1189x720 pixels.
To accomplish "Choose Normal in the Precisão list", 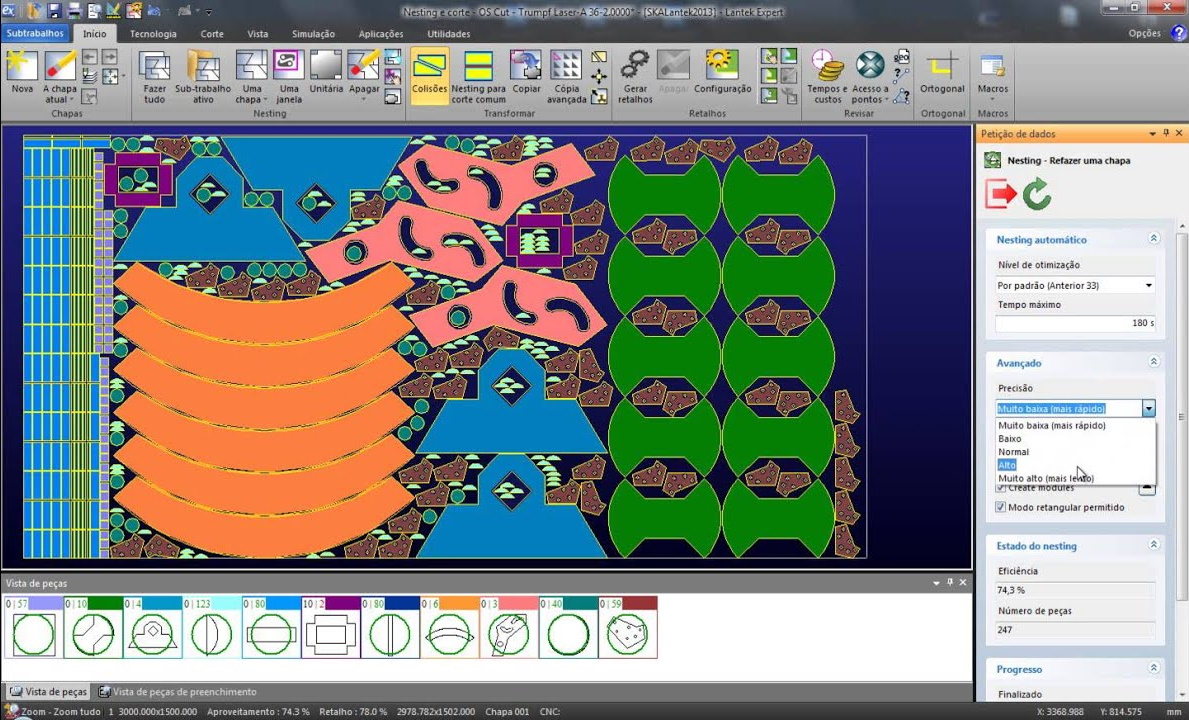I will tap(1013, 452).
